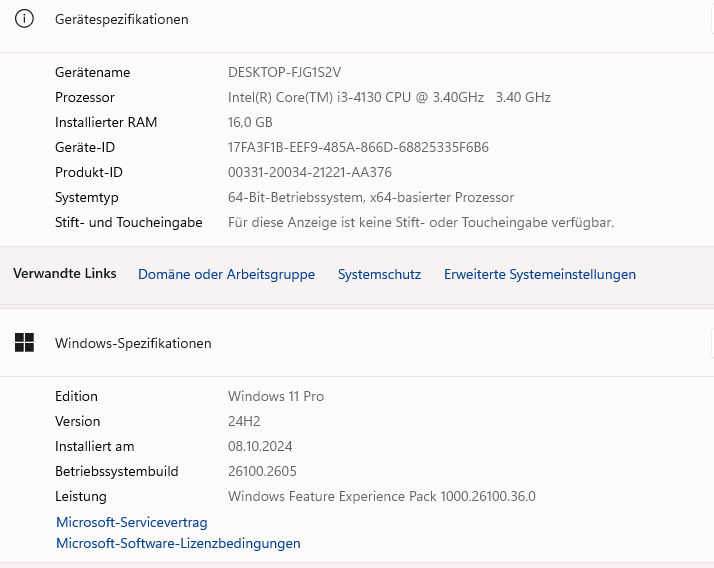714x568 pixels.
Task: Click the Windows logo icon beside Windows-Spezifikationen
Action: [x=24, y=343]
